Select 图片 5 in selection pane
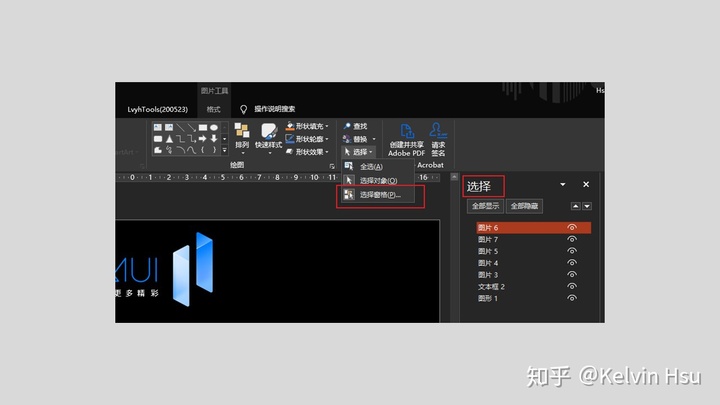Screen dimensions: 720x405 coord(488,251)
